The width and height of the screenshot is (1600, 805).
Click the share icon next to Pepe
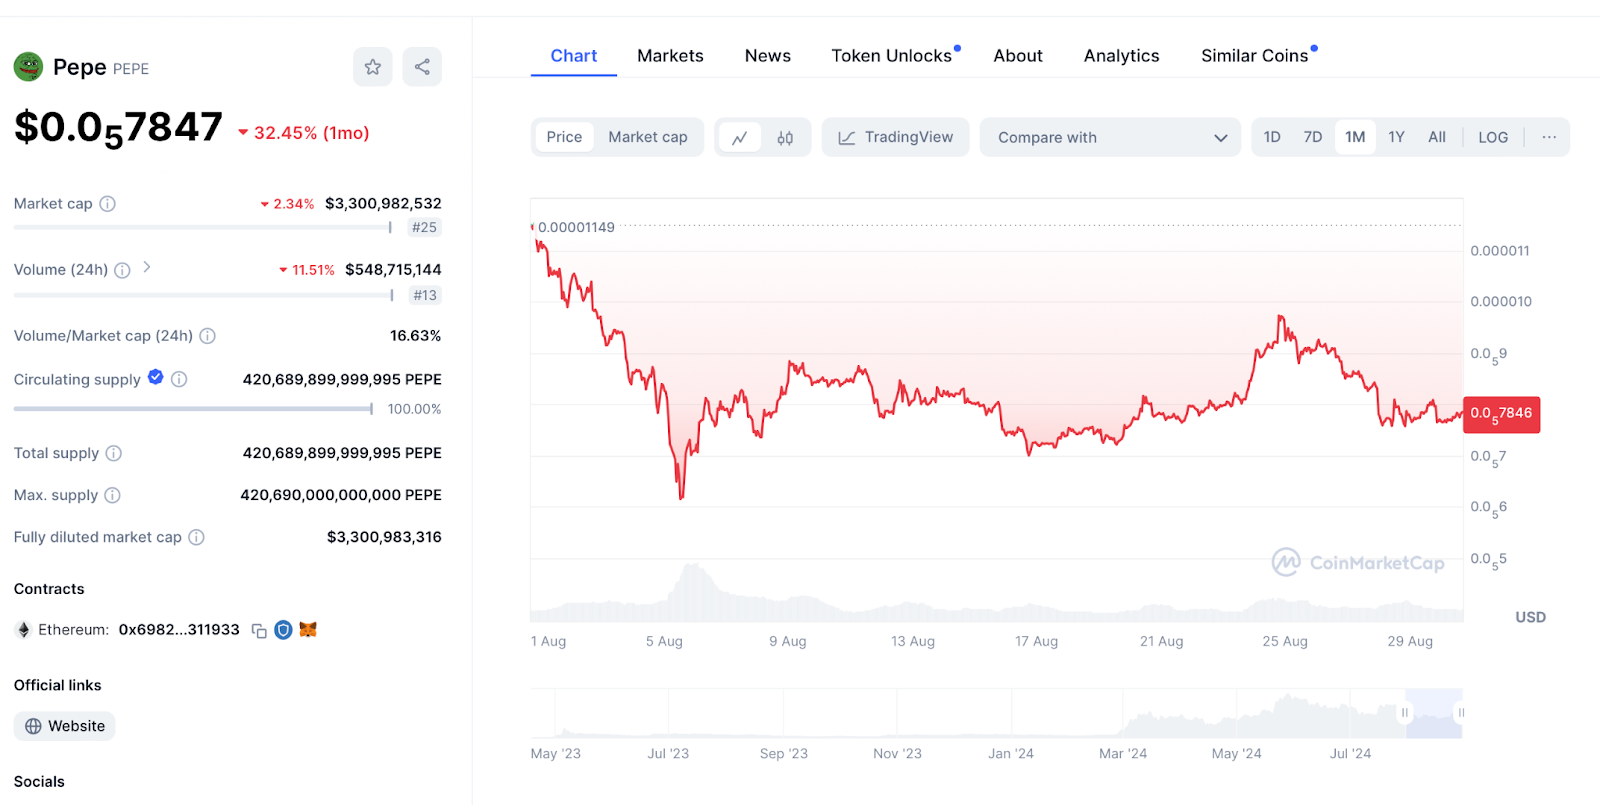tap(422, 67)
